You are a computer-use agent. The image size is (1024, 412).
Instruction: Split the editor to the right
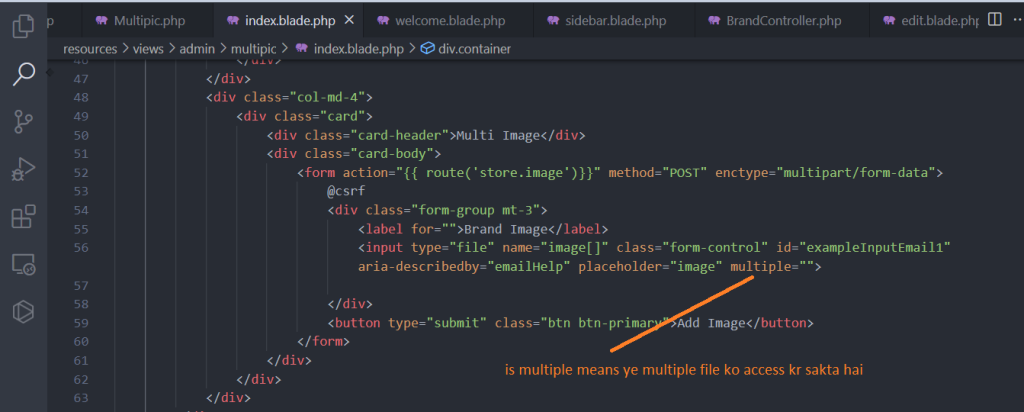(x=993, y=19)
